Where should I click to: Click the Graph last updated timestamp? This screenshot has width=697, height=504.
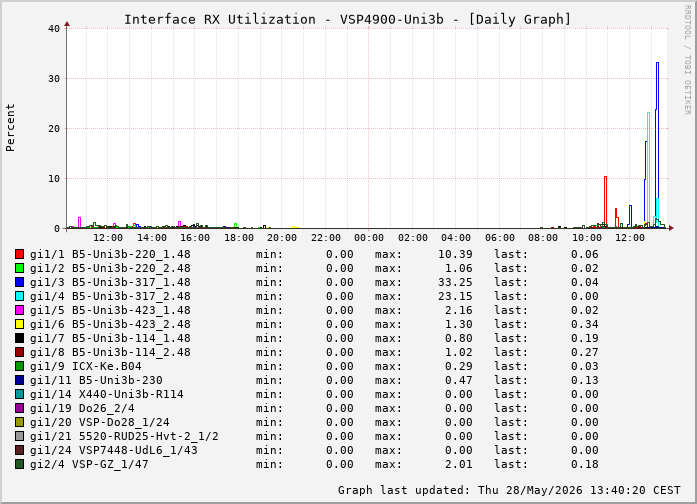(509, 490)
